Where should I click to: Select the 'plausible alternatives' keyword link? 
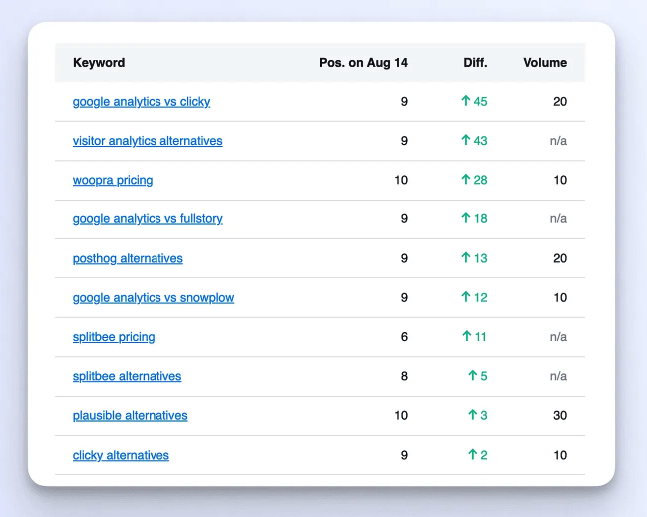pyautogui.click(x=130, y=415)
